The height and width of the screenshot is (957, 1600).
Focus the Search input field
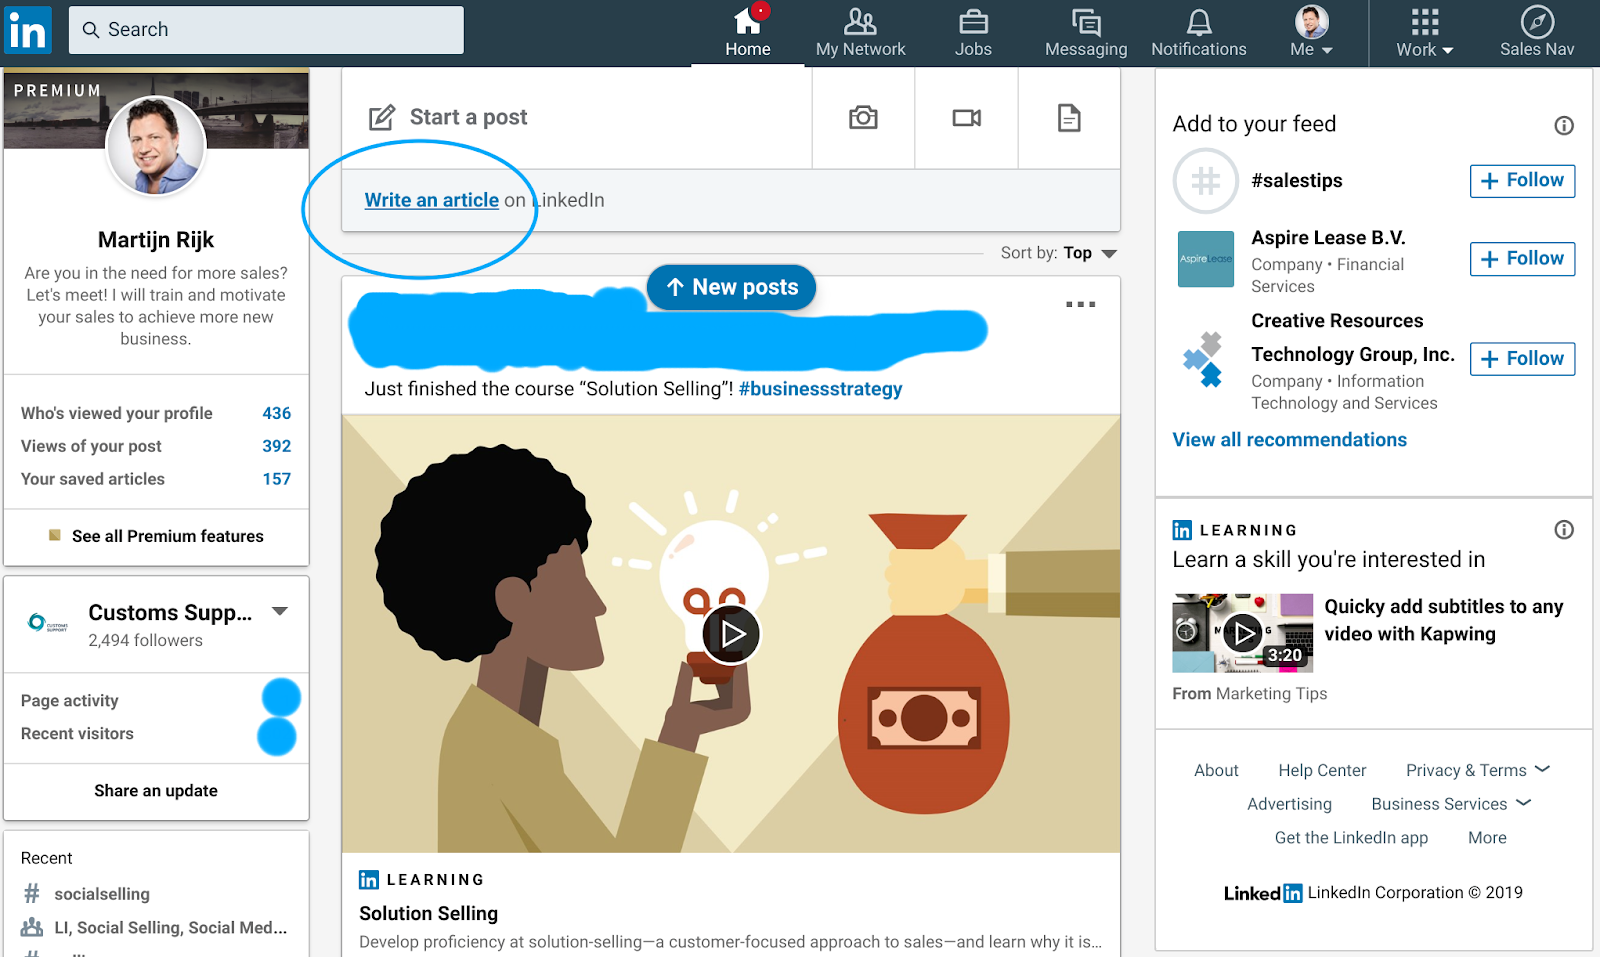click(266, 30)
